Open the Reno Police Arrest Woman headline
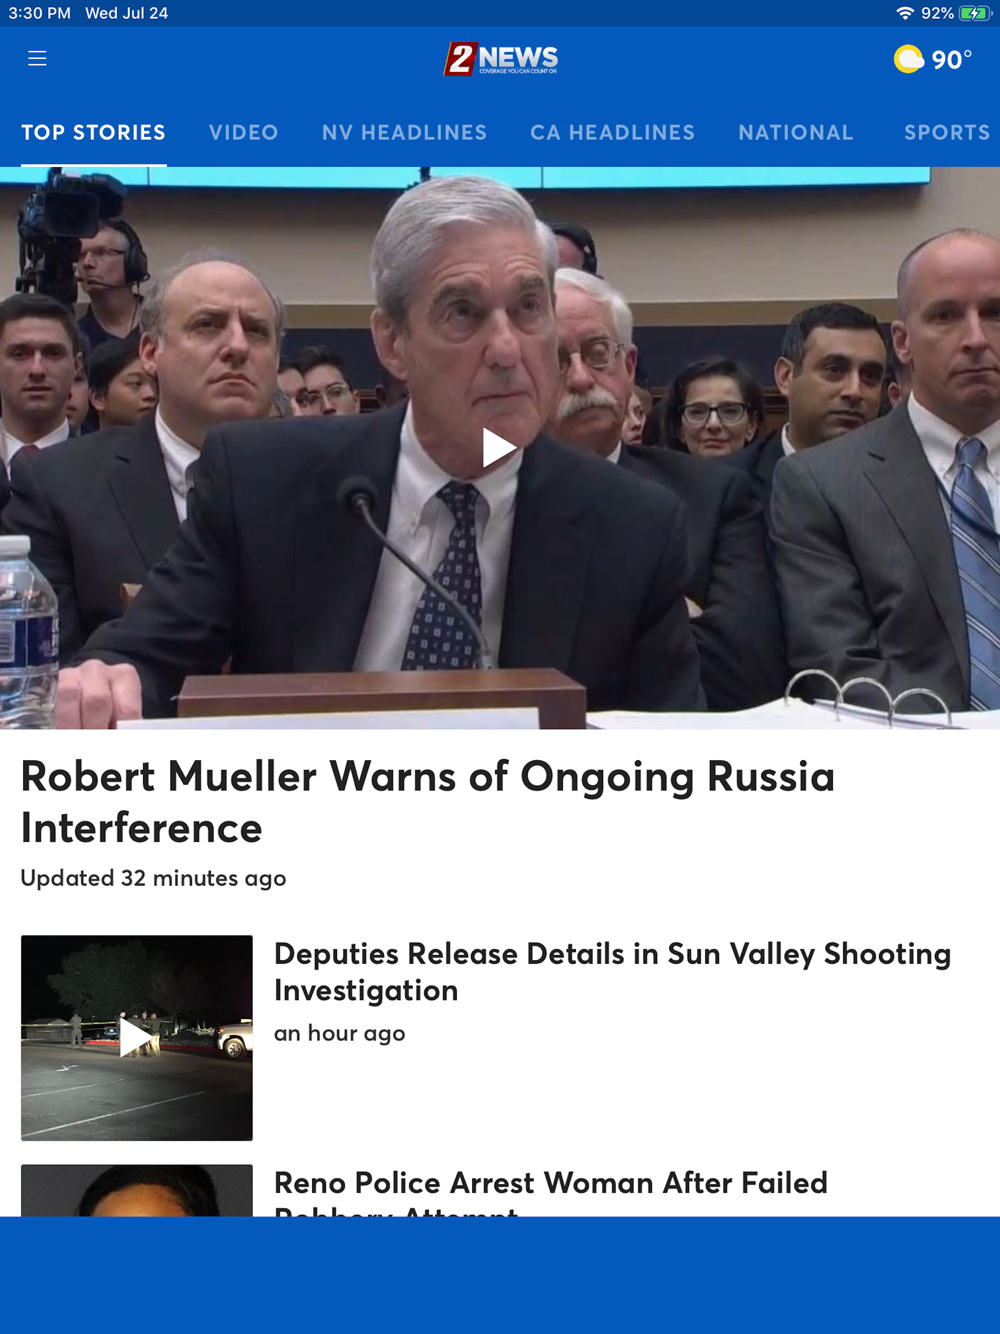The height and width of the screenshot is (1334, 1000). [550, 1191]
